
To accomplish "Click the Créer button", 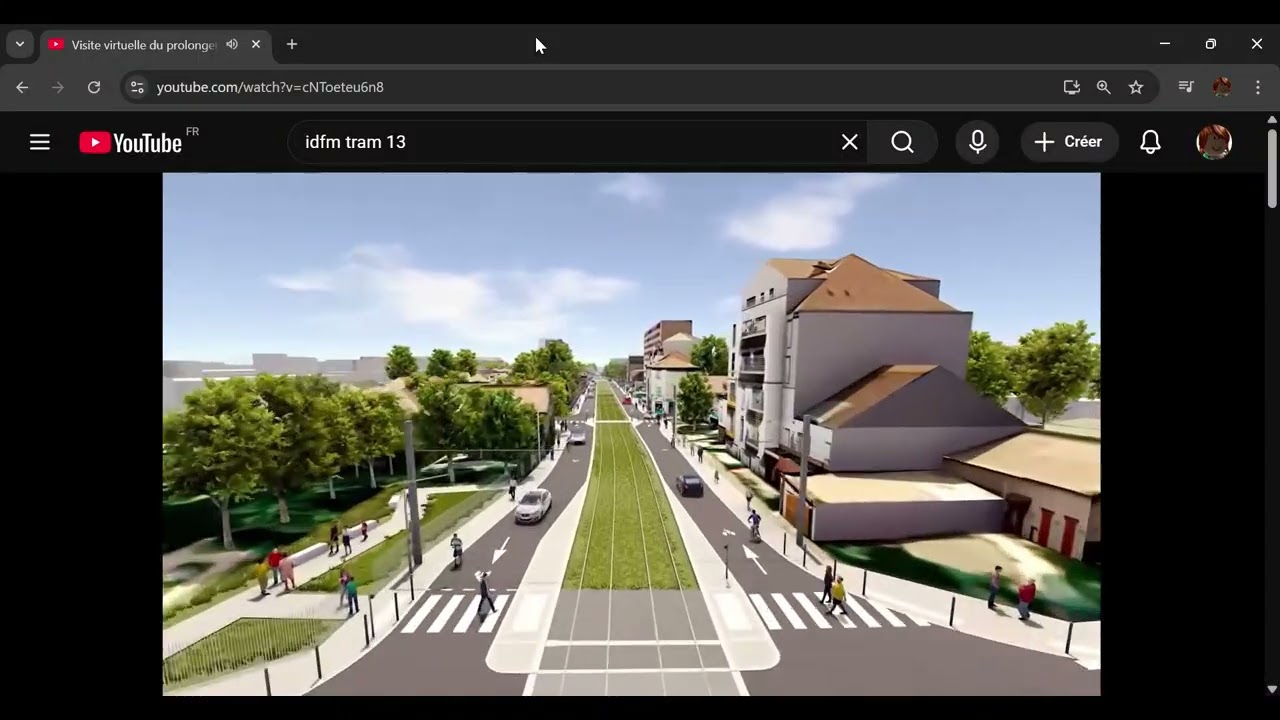I will coord(1069,142).
